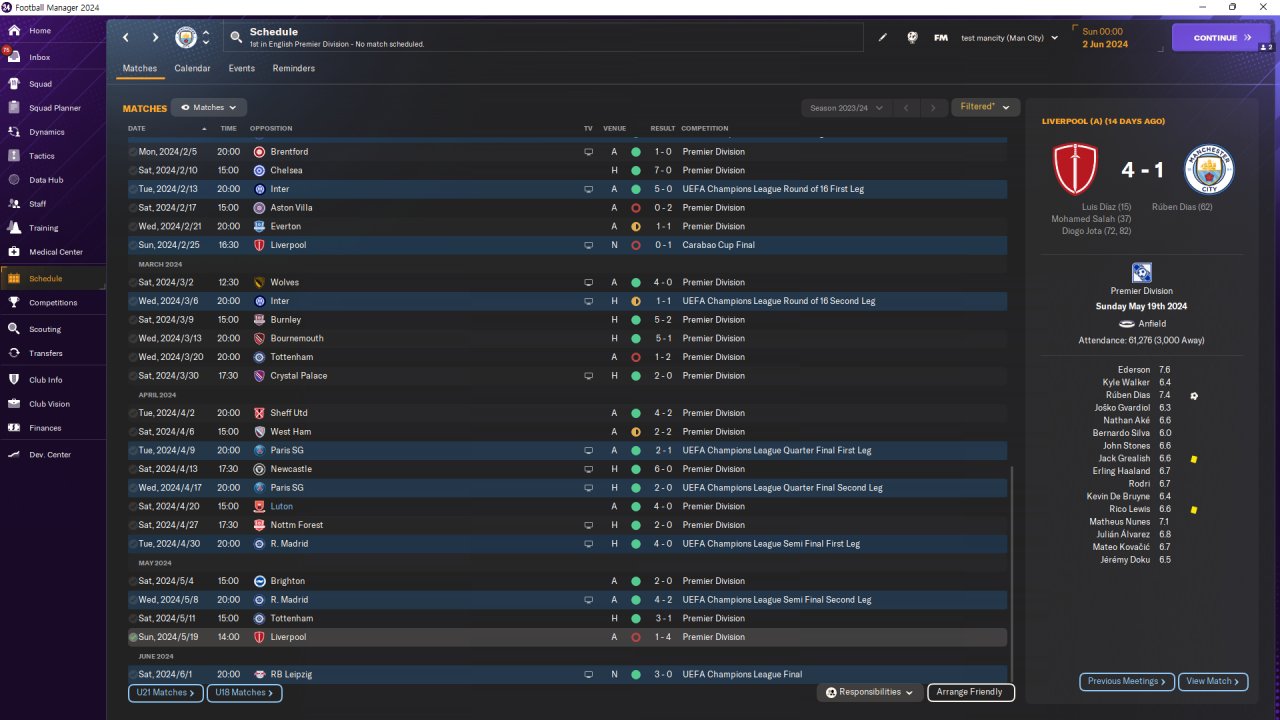Tick the selection circle for the Wolves match
Viewport: 1280px width, 720px height.
(x=133, y=283)
